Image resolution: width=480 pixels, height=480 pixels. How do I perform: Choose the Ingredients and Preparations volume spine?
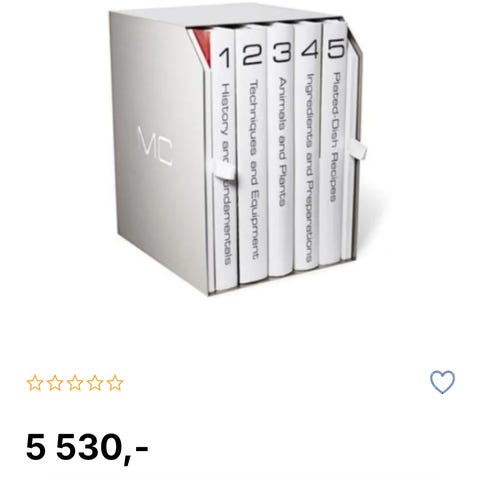[x=308, y=147]
